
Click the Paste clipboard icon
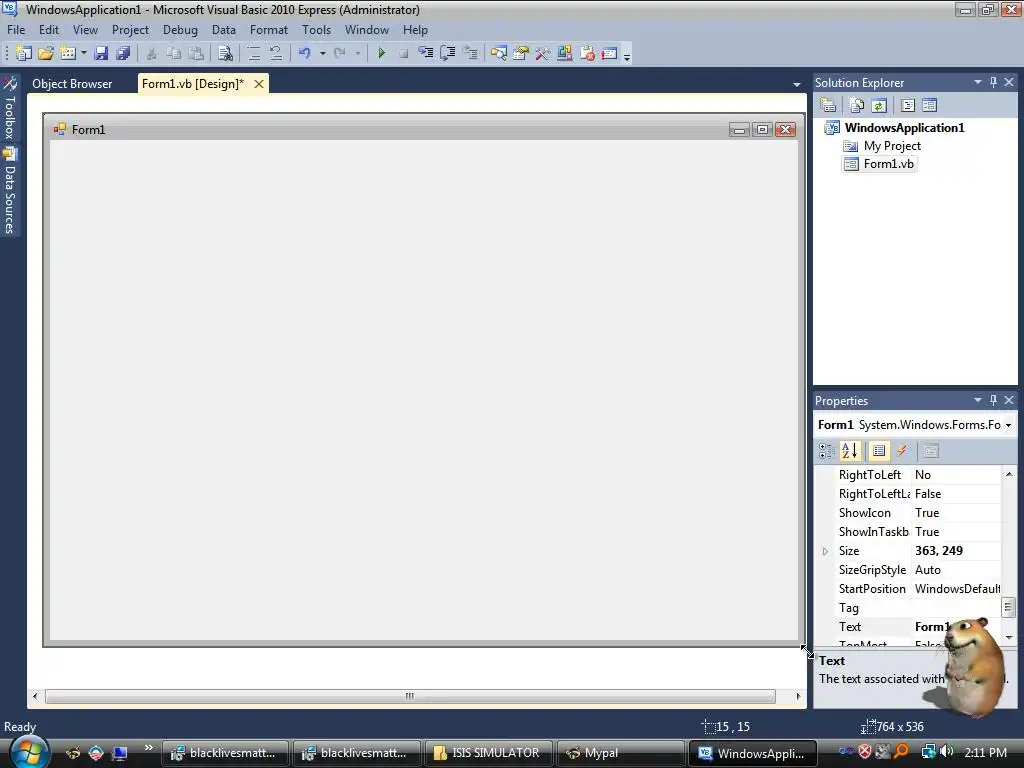click(196, 54)
